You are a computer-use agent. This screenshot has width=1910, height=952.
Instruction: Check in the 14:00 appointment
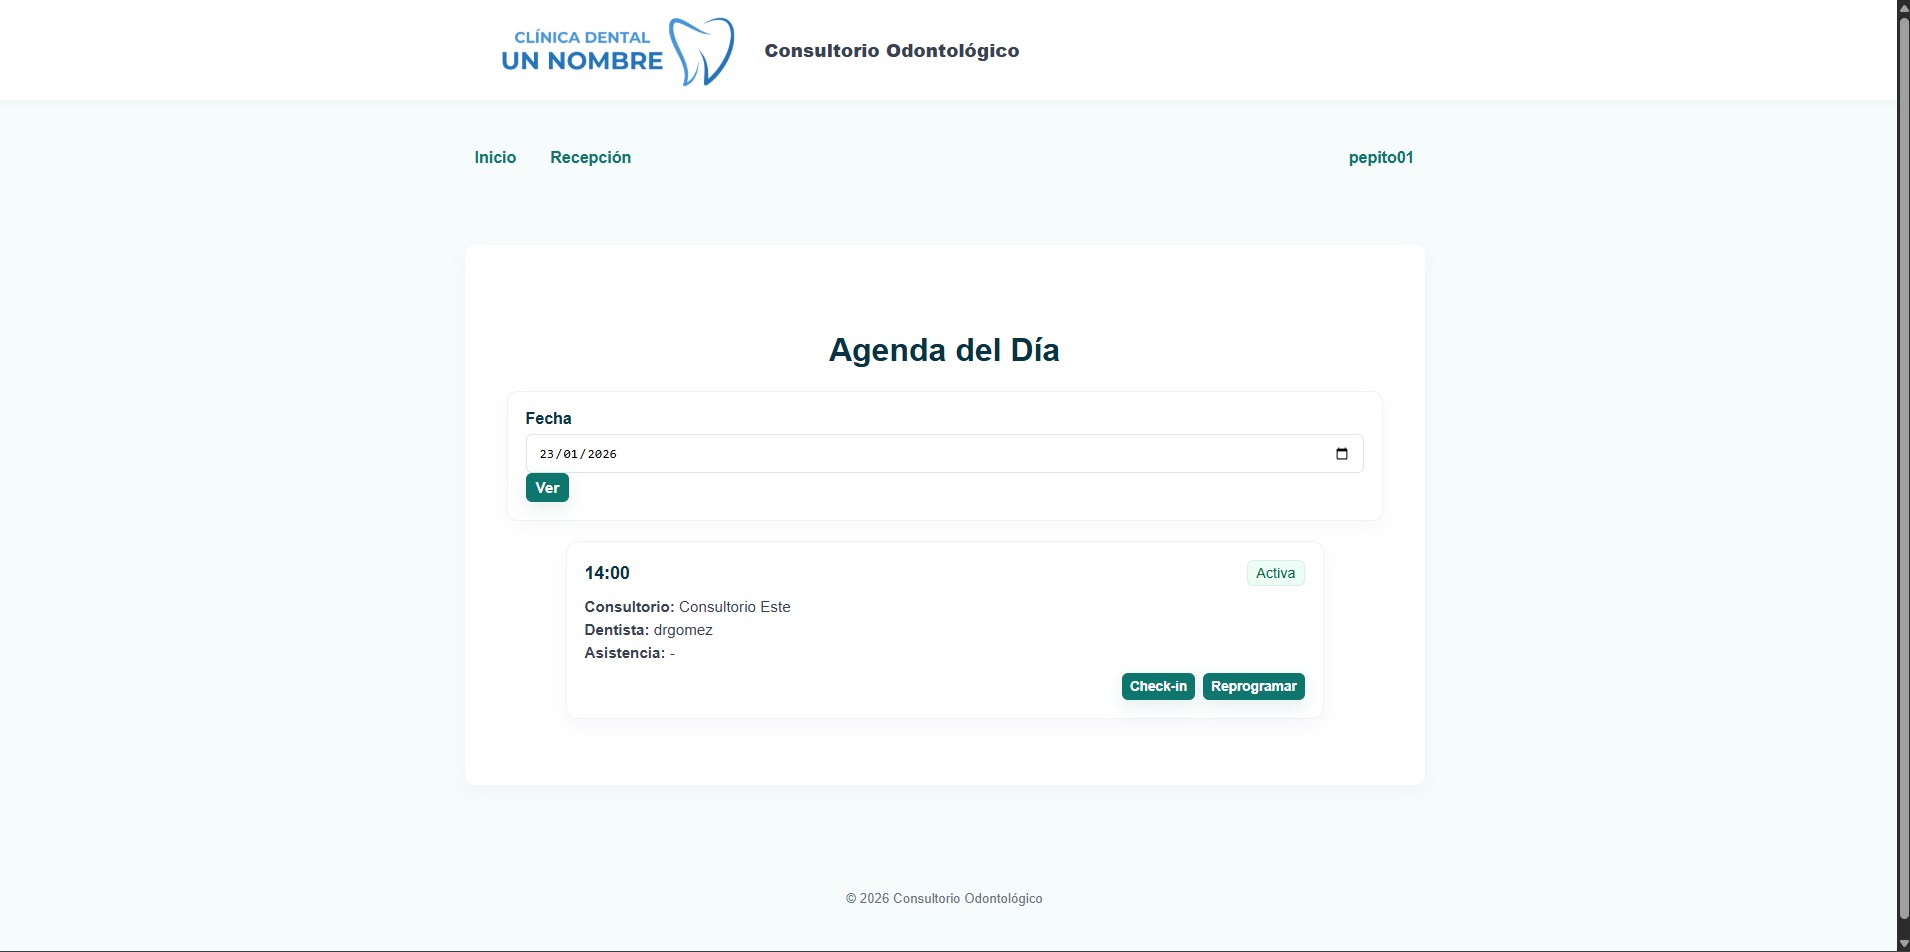coord(1157,686)
